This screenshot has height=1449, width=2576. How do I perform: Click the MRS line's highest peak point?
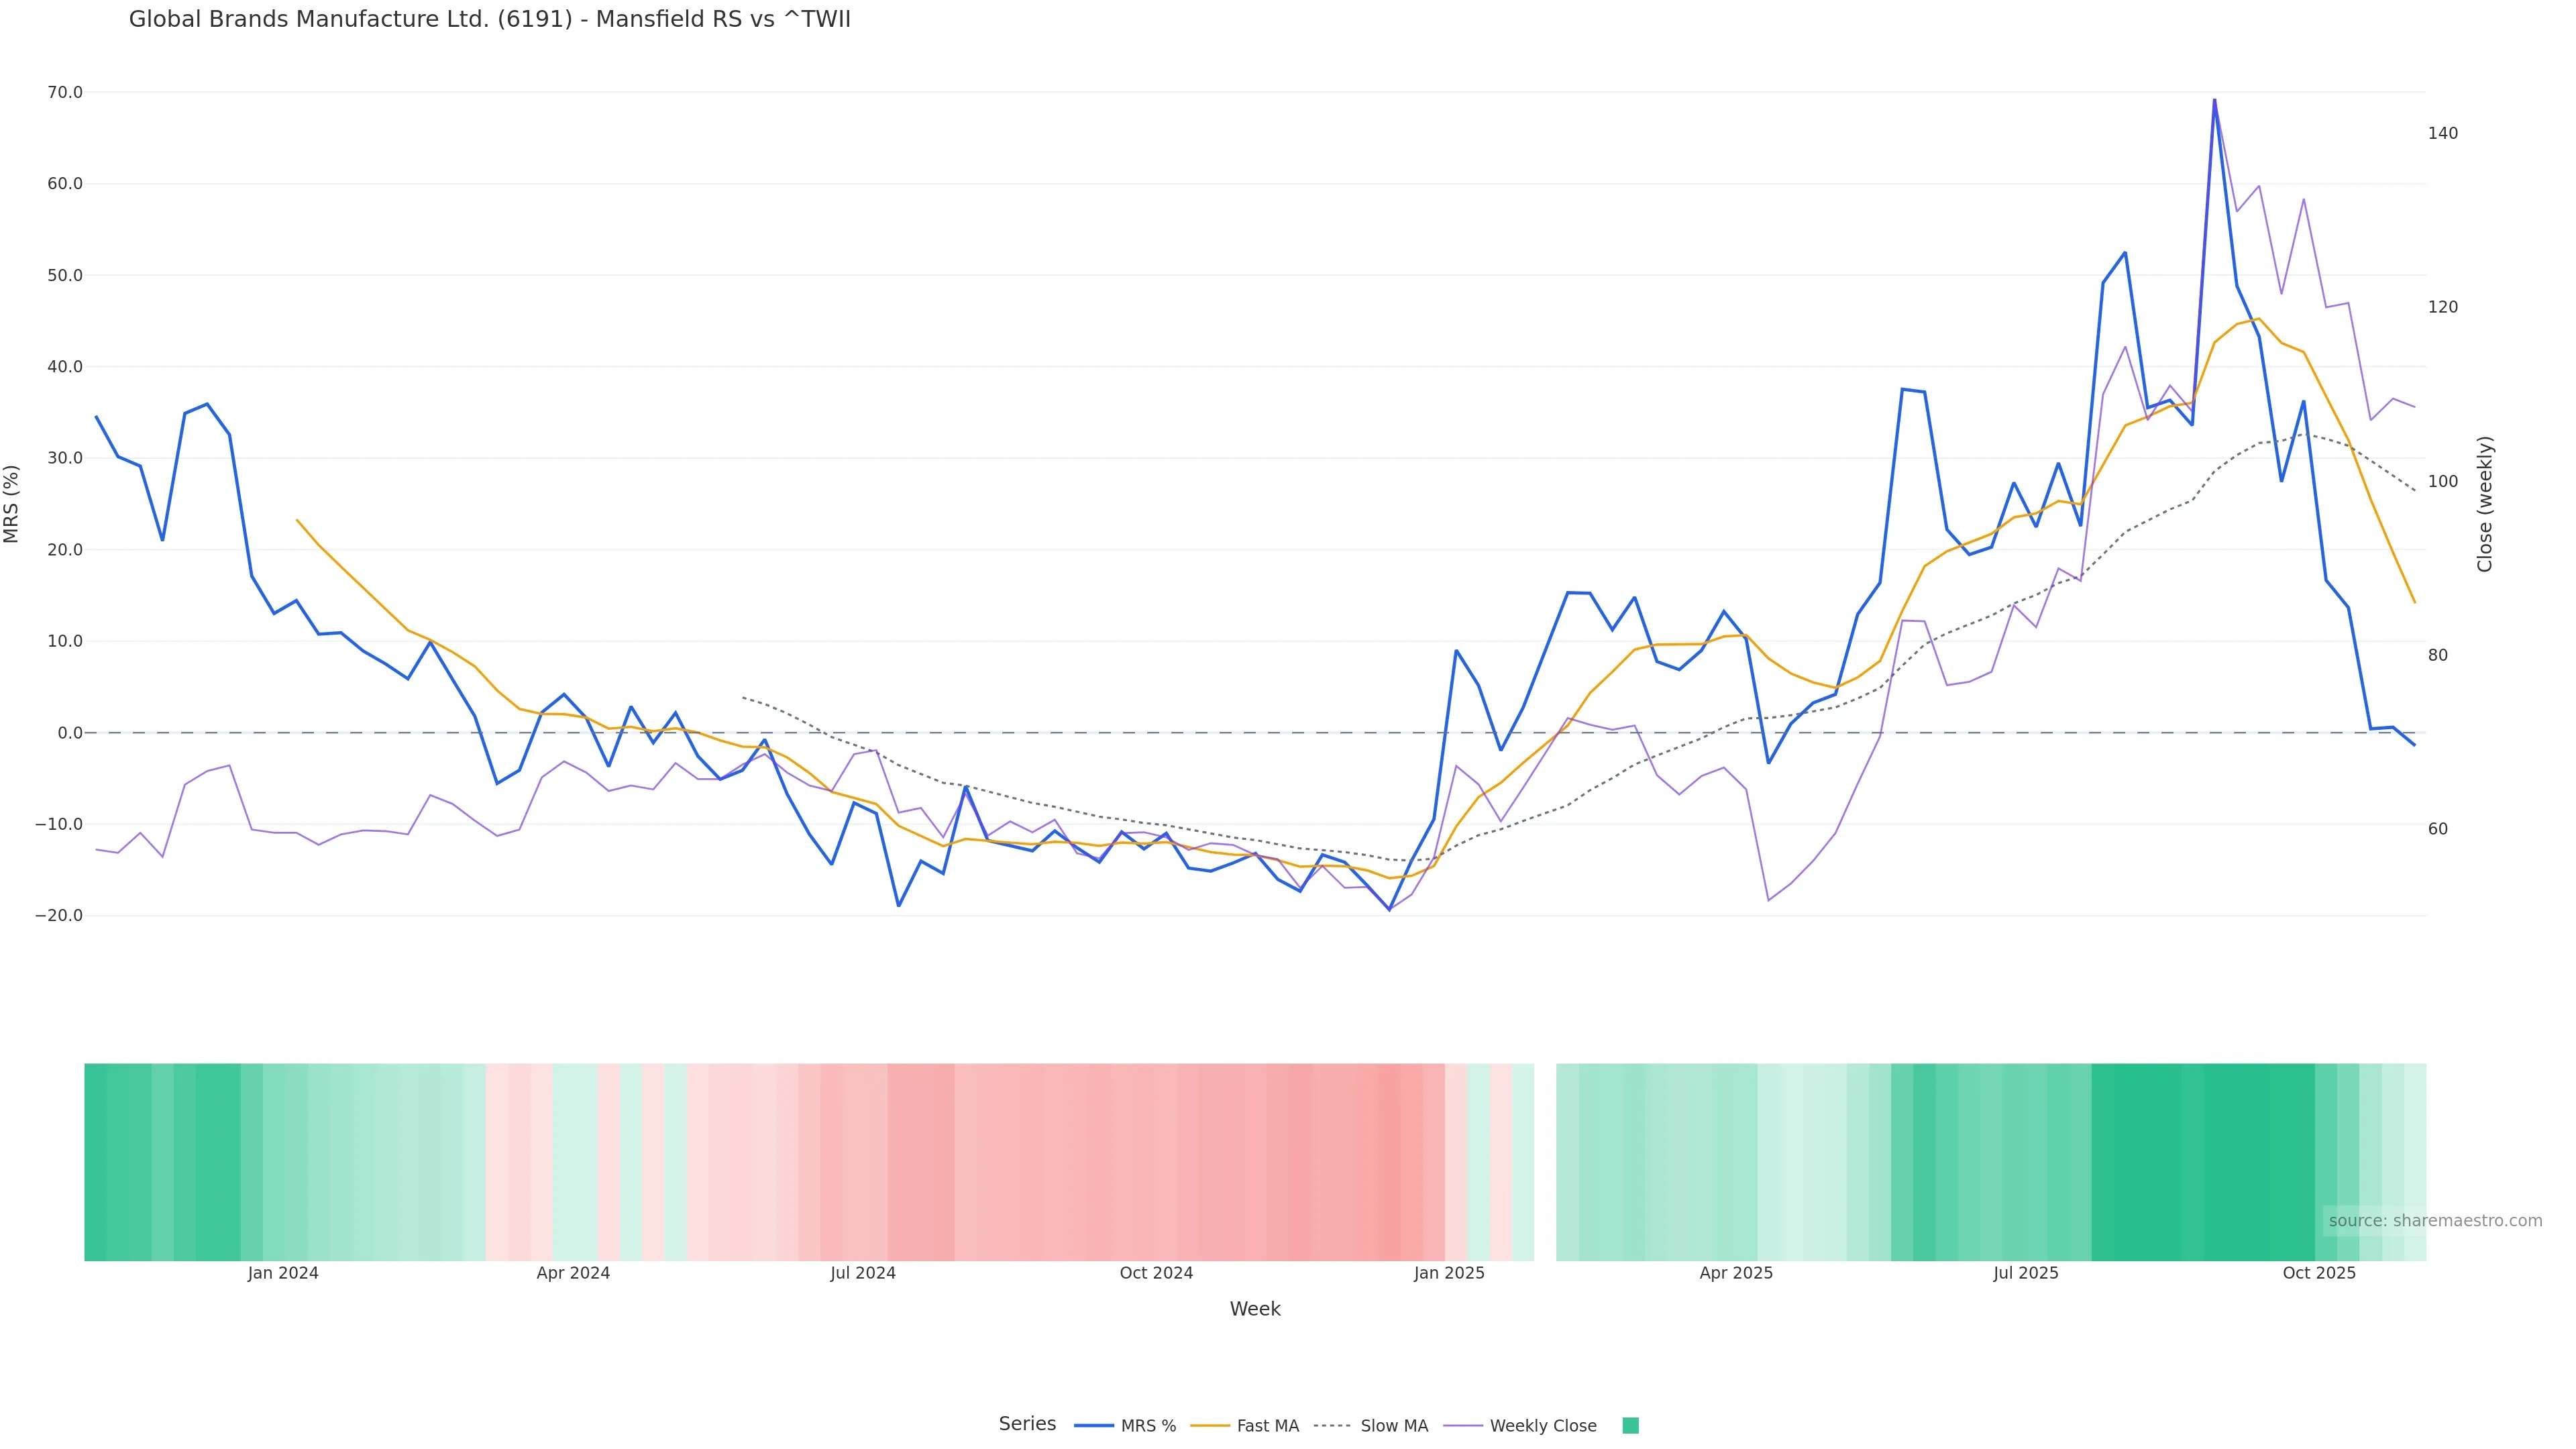2214,100
